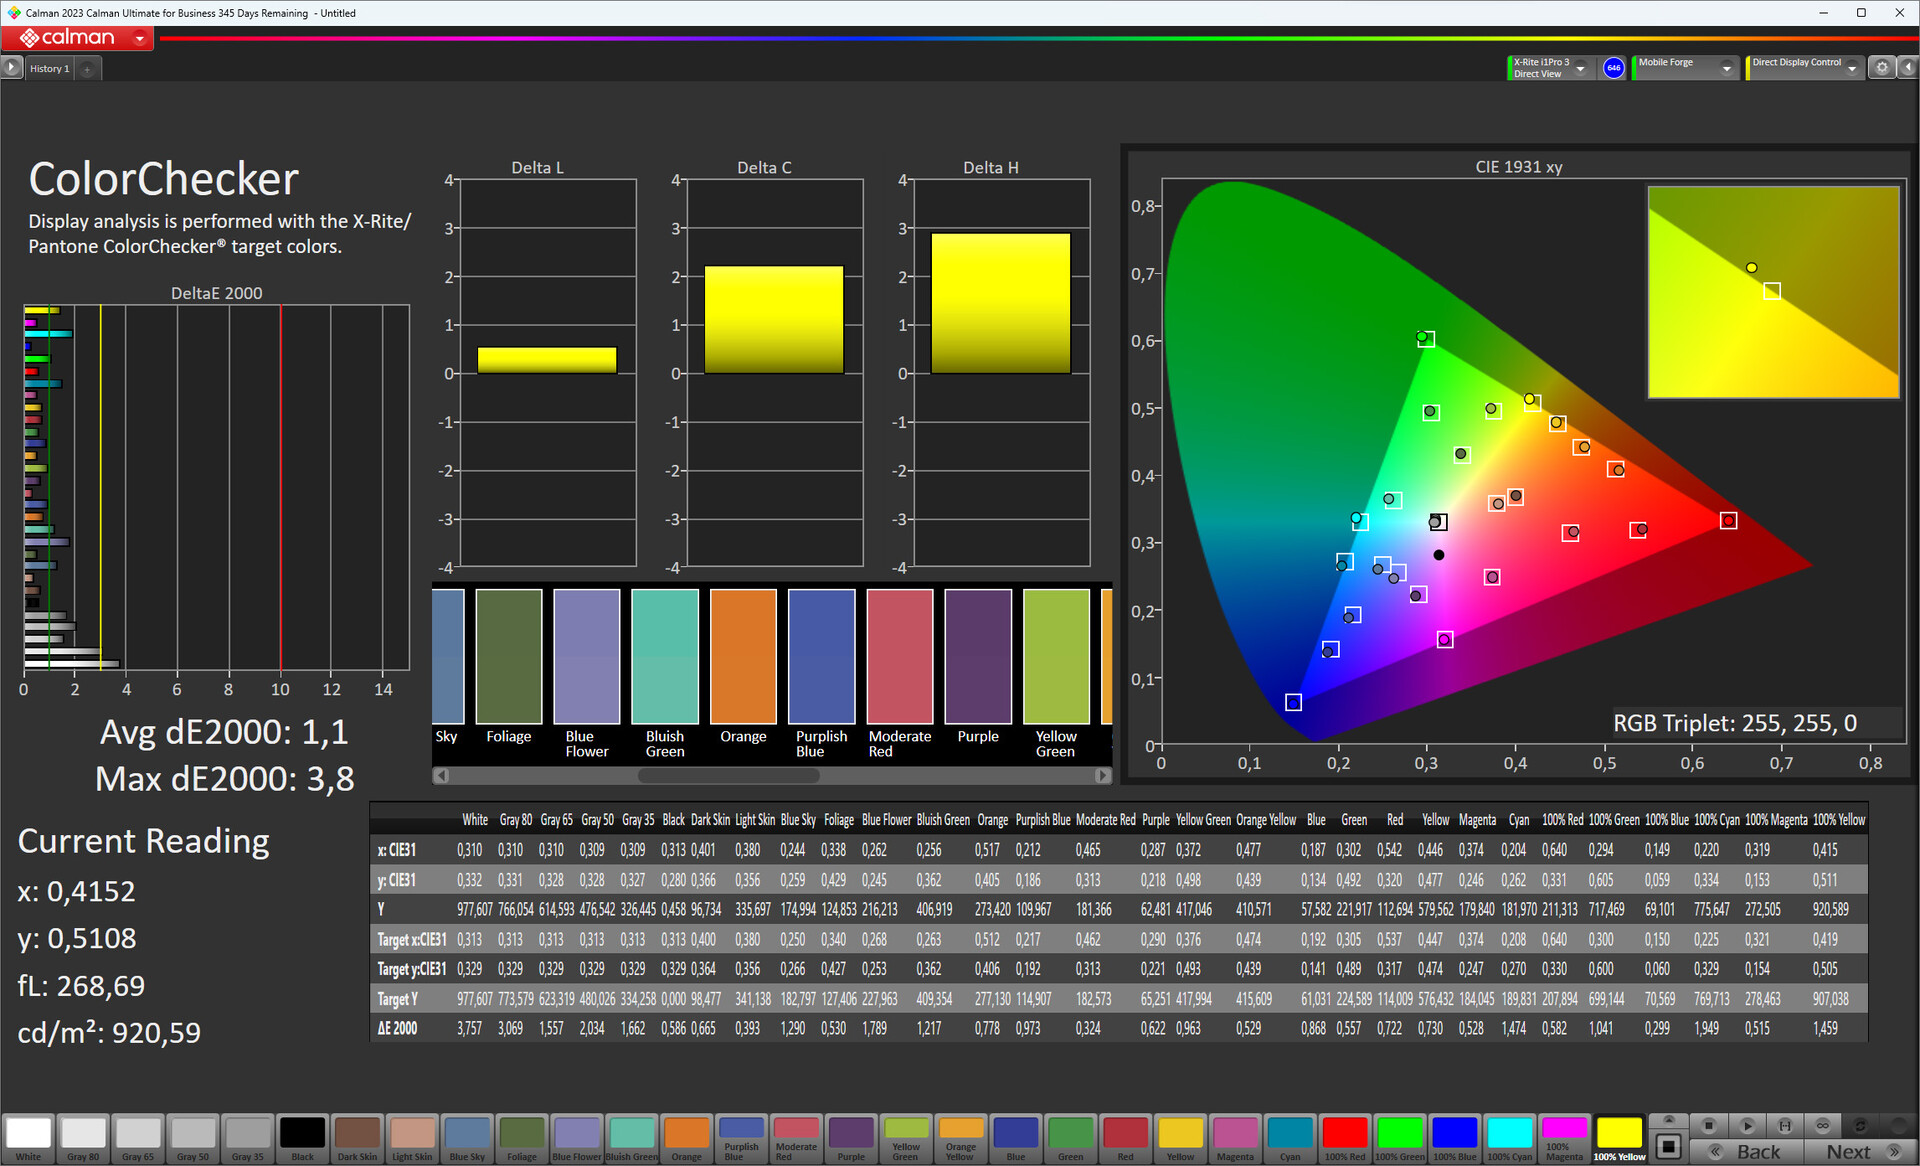1920x1166 pixels.
Task: Click the Purplish Blue comparison patch
Action: pyautogui.click(x=821, y=656)
